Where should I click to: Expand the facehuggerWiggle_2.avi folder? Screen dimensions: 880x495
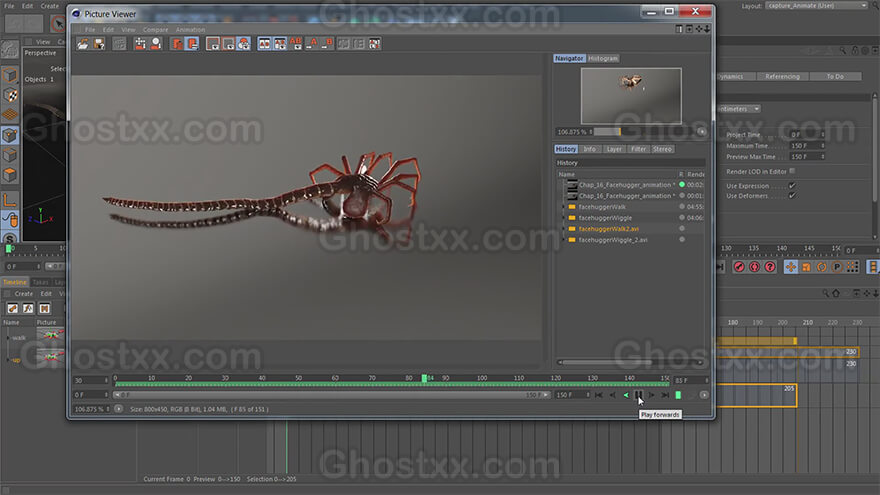(x=563, y=240)
